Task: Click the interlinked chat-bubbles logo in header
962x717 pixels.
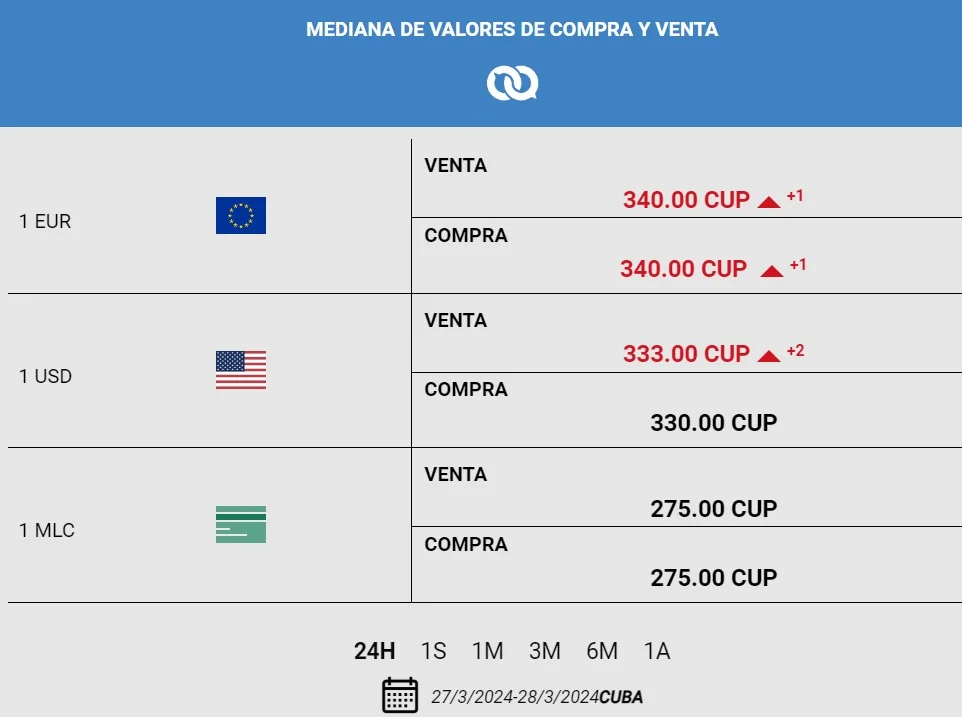Action: coord(512,83)
